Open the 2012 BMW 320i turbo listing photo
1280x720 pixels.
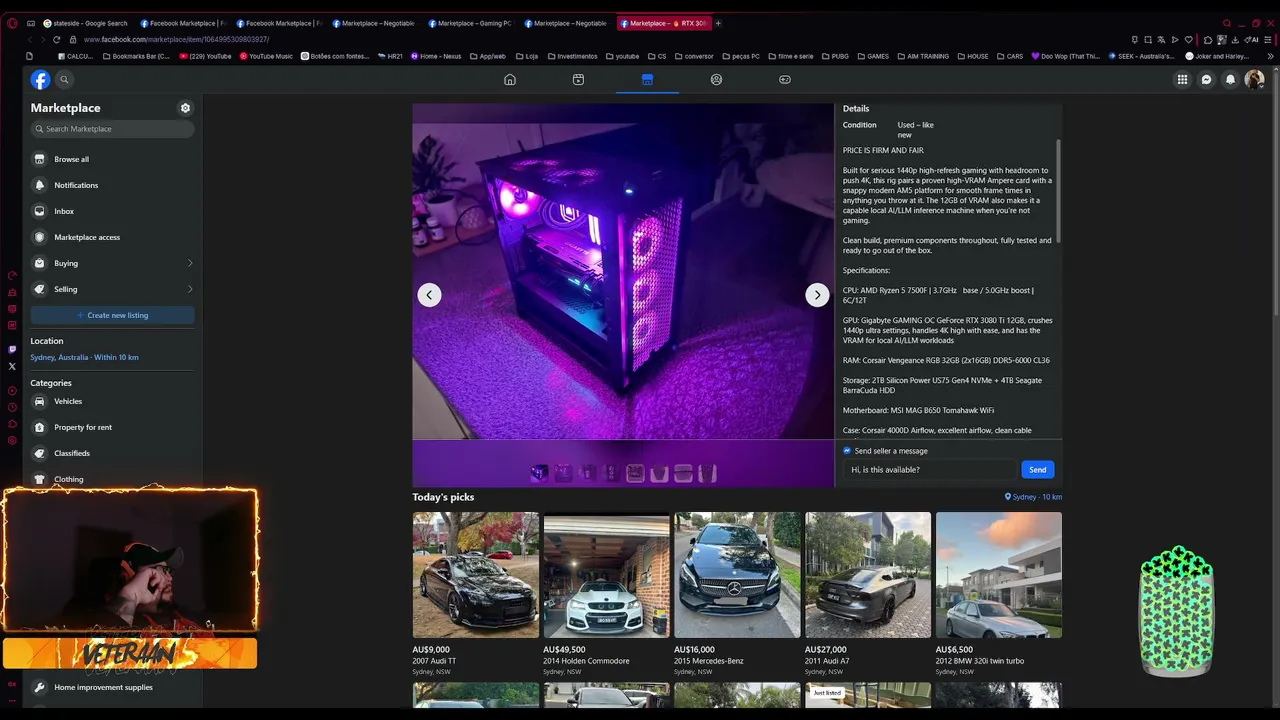point(999,575)
